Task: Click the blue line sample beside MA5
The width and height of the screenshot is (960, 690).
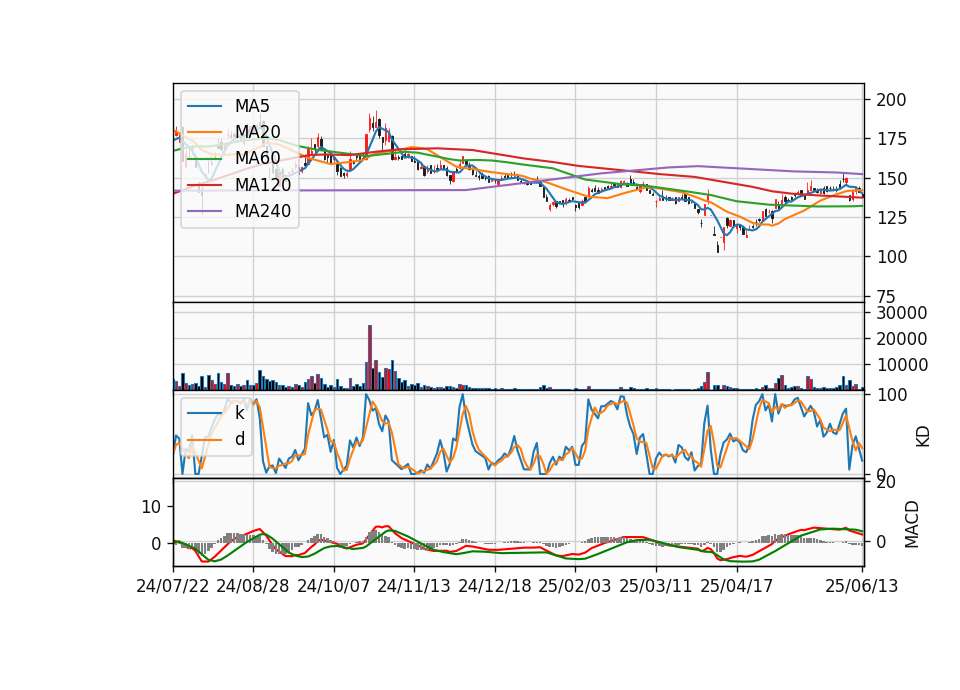Action: (204, 106)
